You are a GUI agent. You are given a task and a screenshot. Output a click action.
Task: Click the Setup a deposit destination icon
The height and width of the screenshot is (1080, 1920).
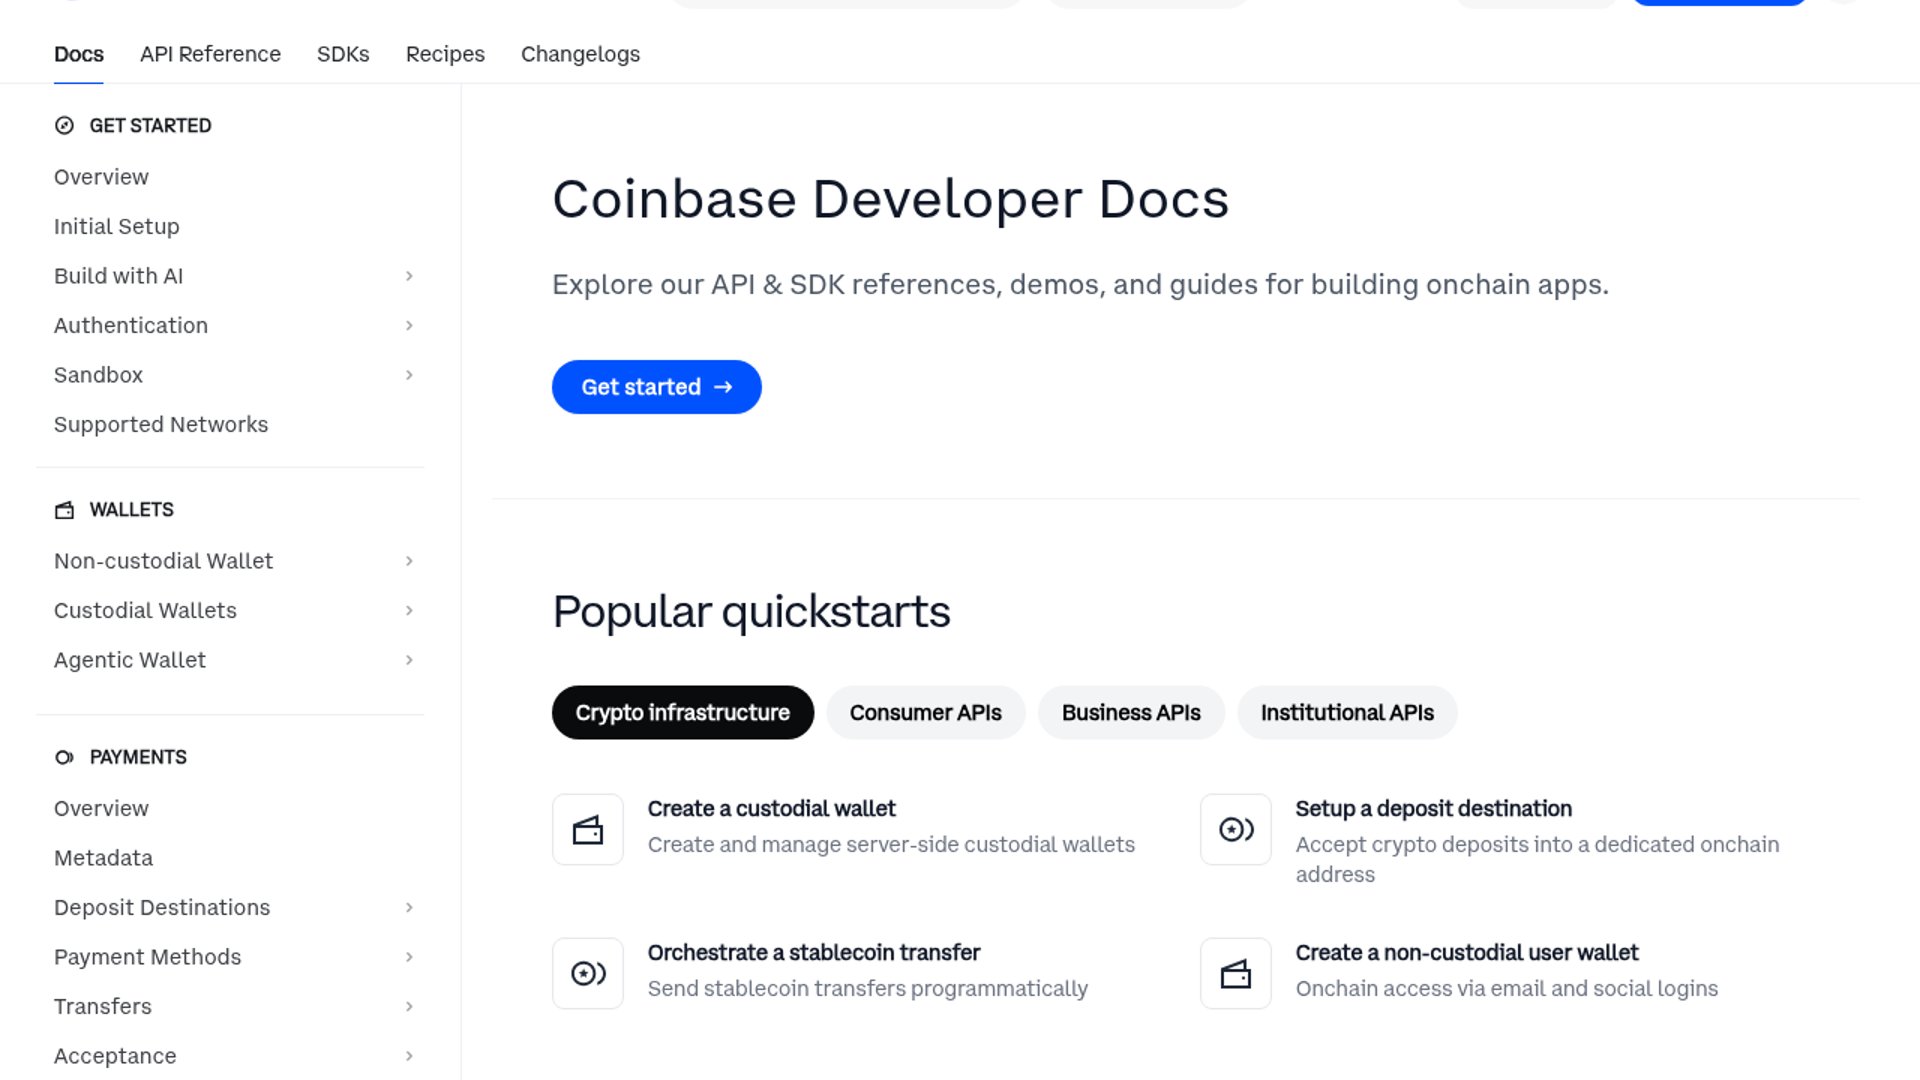[x=1236, y=829]
